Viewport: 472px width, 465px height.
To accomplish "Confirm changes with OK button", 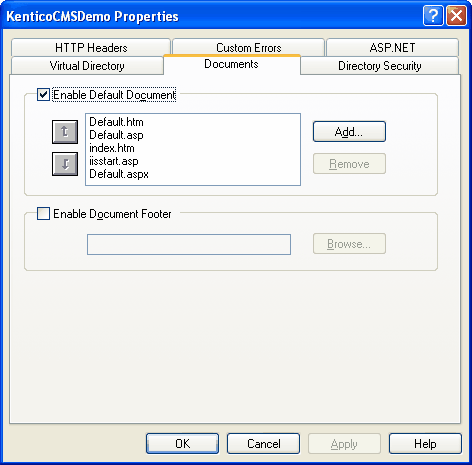I will click(x=182, y=444).
